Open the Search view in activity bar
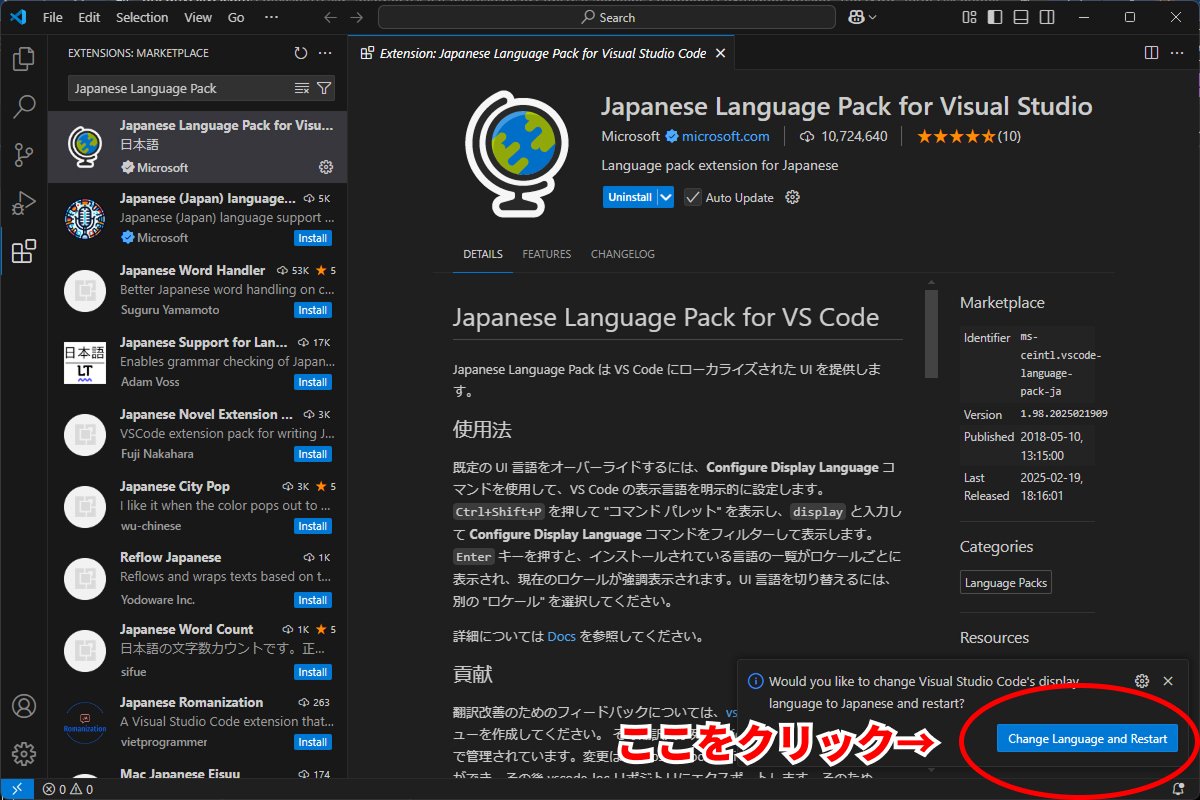Viewport: 1200px width, 800px height. 24,106
